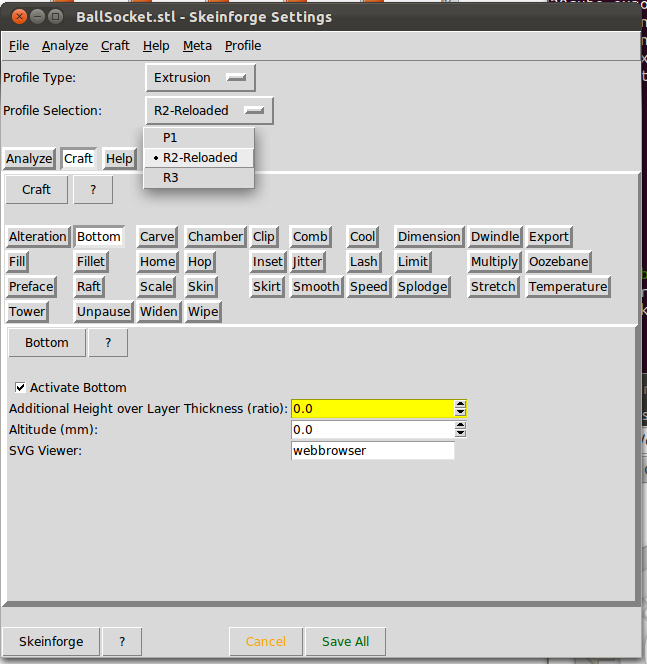
Task: Switch to the Analyze tab
Action: point(29,159)
